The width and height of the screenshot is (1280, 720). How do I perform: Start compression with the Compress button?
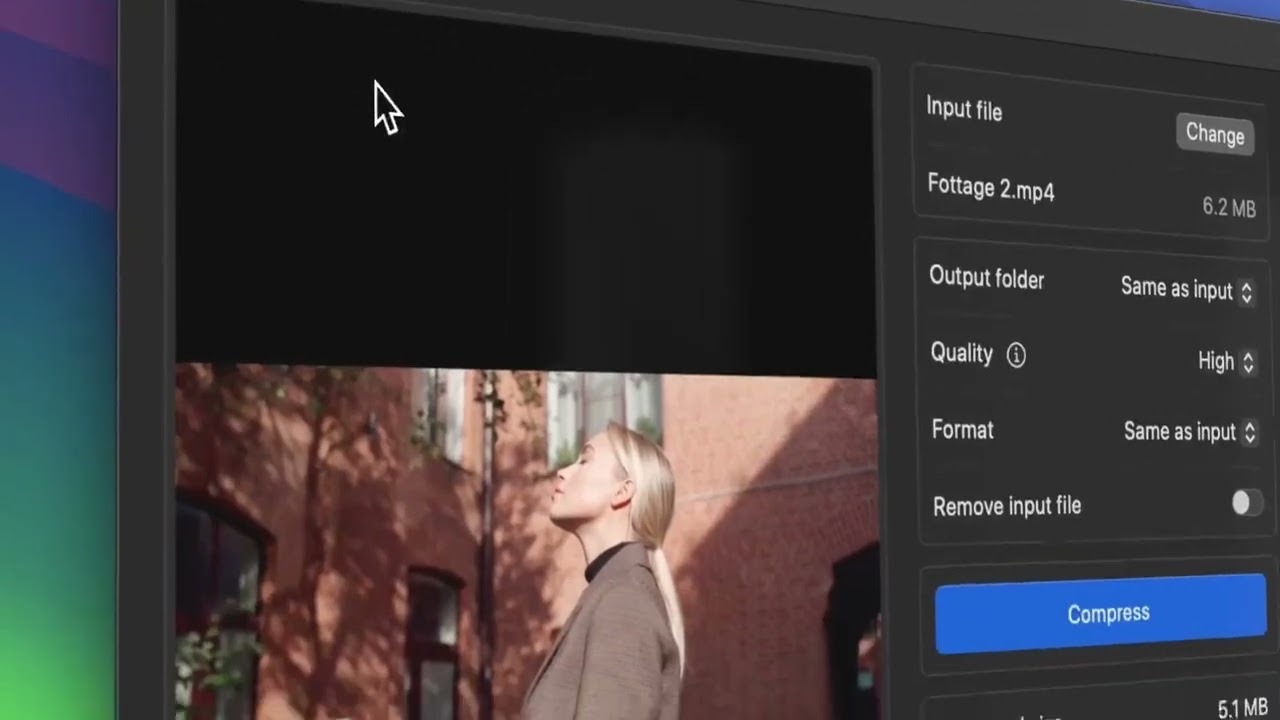coord(1100,613)
